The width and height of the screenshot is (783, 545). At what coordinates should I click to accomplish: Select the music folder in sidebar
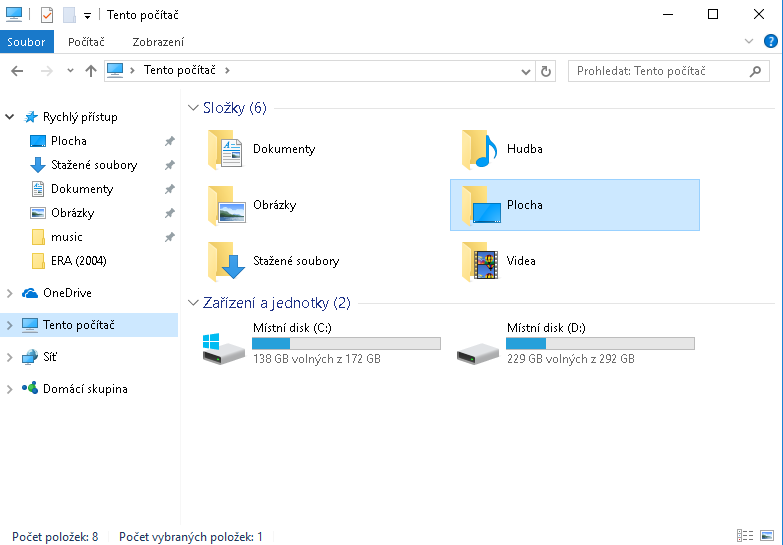[x=66, y=237]
